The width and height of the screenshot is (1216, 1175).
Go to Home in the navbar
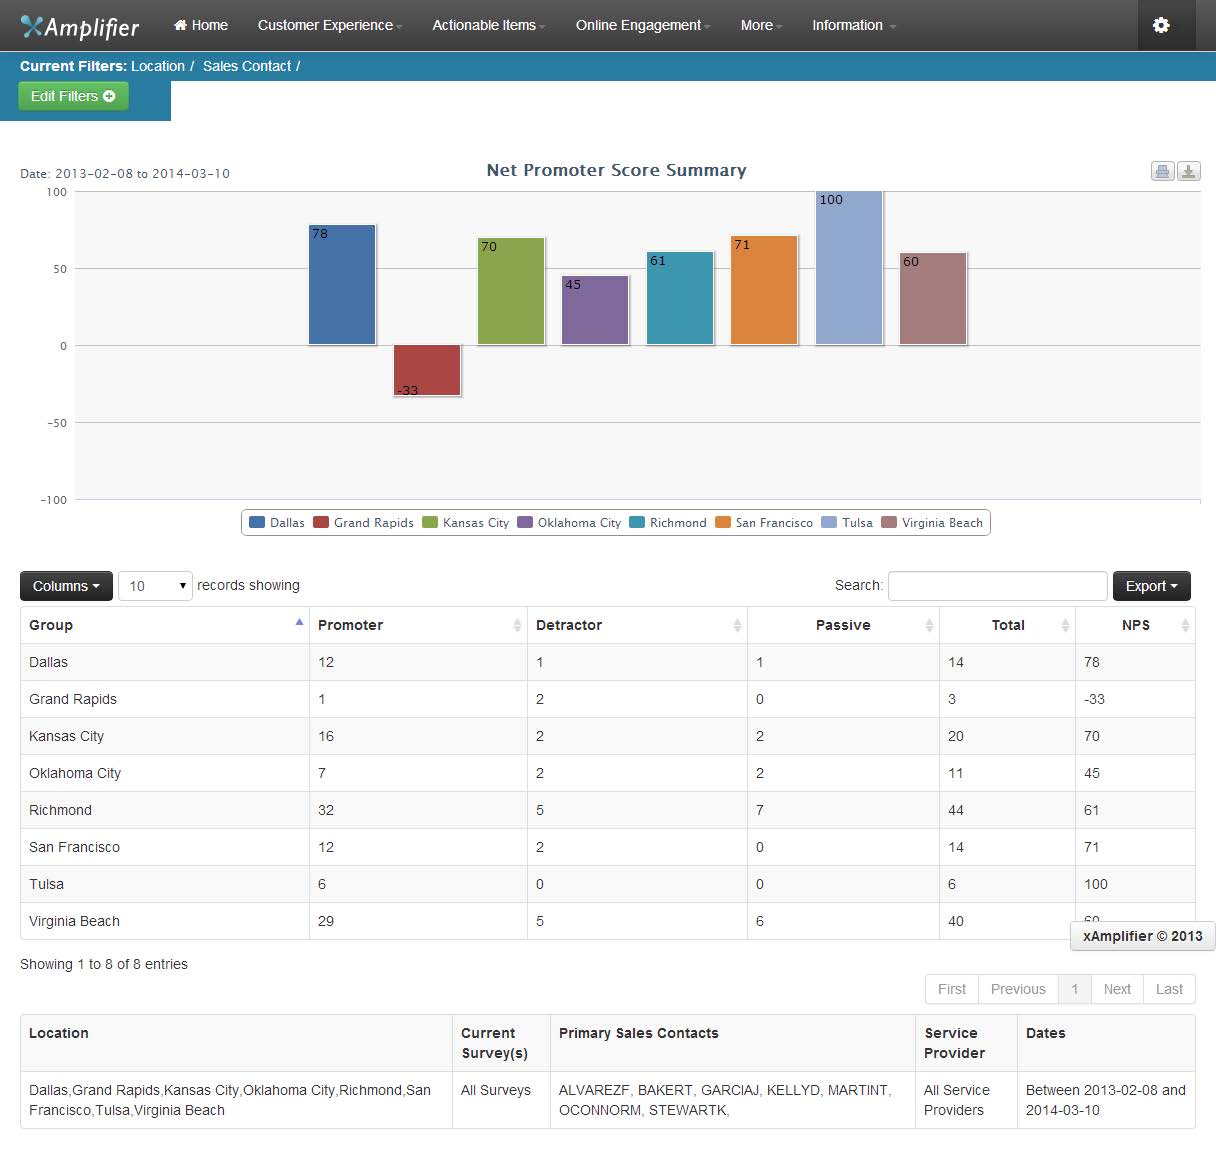coord(201,25)
